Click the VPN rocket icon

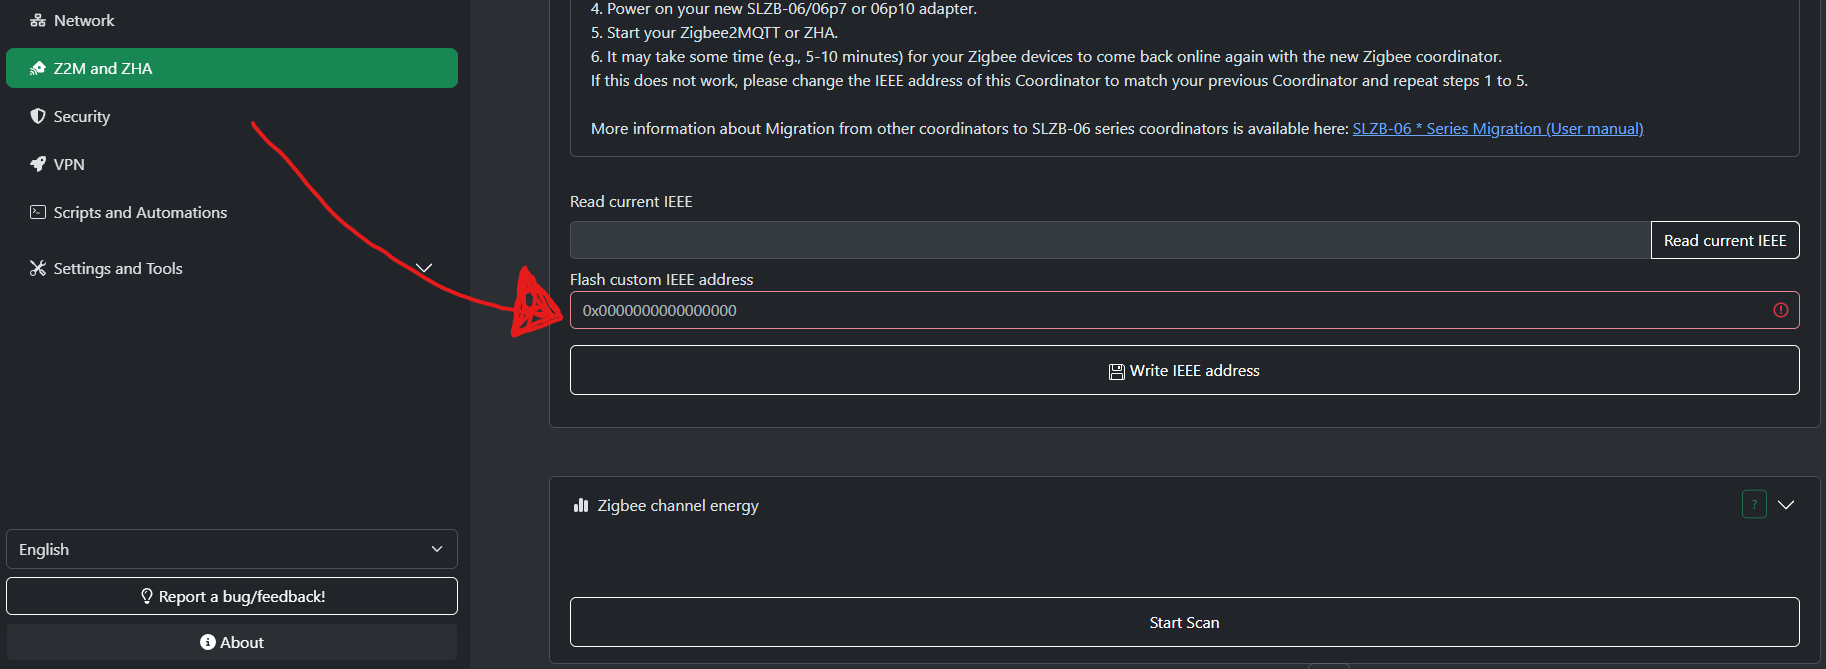(38, 164)
